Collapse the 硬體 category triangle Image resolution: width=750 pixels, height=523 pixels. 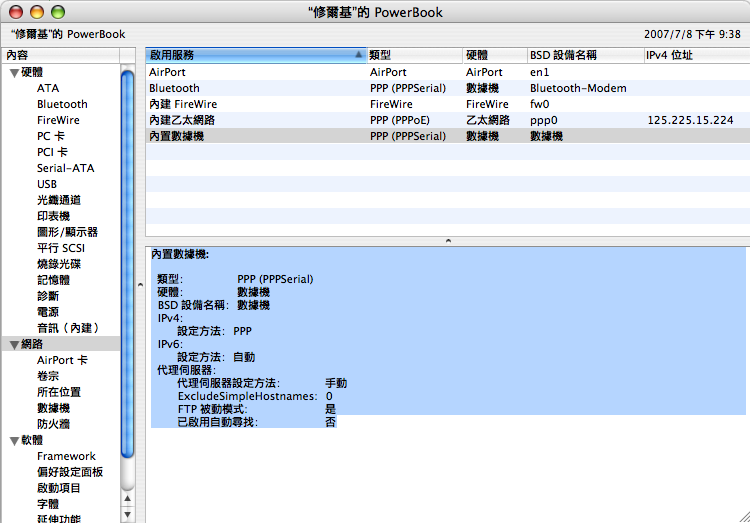coord(14,73)
